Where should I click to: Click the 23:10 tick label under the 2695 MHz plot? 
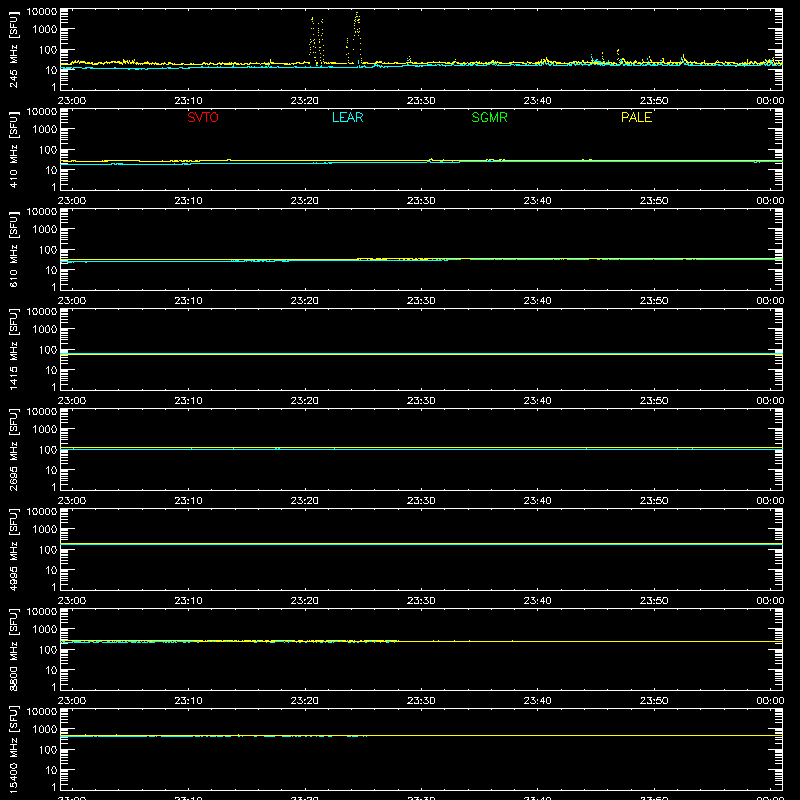pyautogui.click(x=188, y=501)
